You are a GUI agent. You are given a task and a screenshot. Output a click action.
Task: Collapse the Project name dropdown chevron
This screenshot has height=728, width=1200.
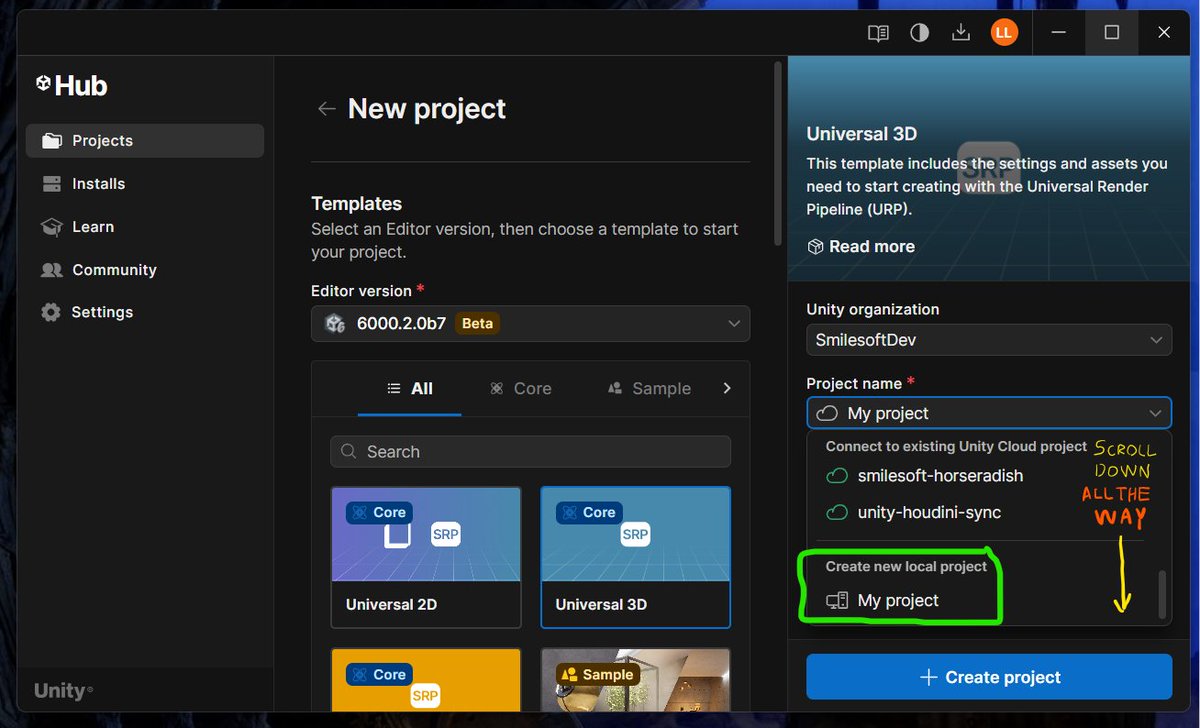point(1155,413)
